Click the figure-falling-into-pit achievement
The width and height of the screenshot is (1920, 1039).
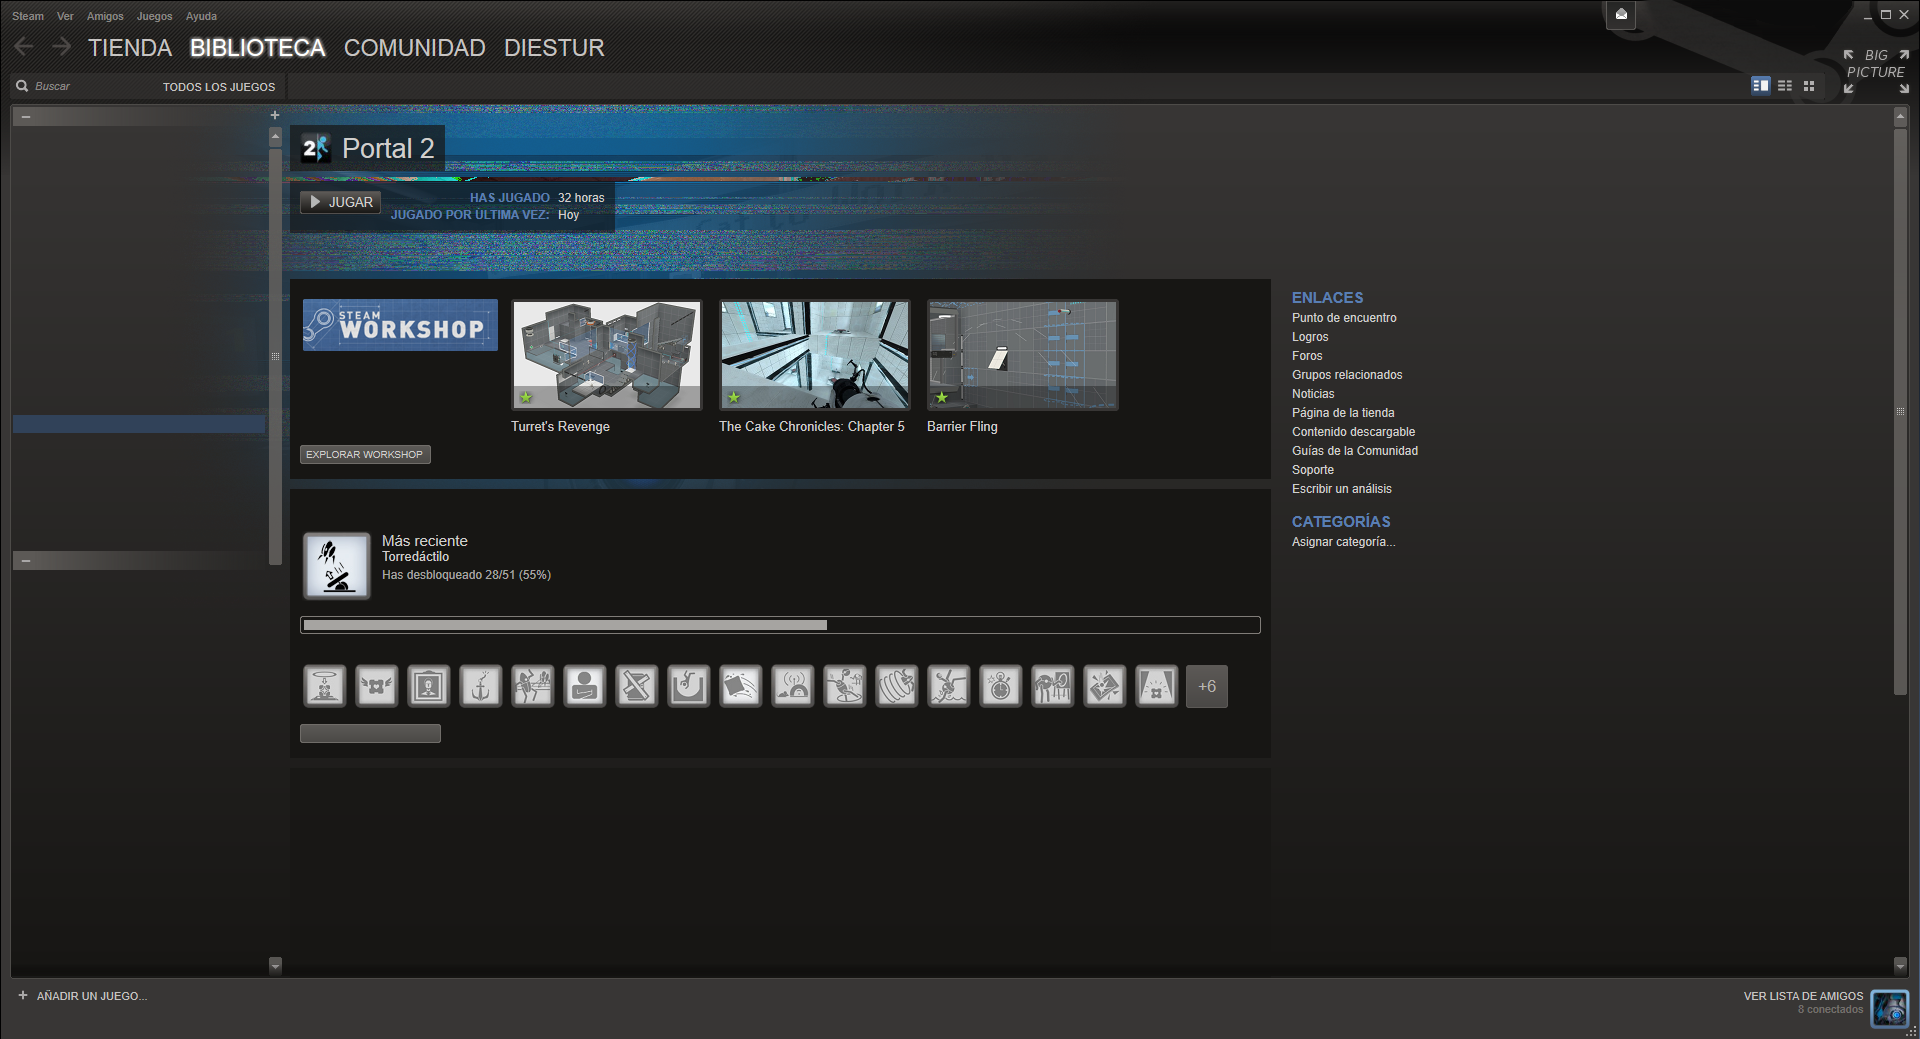pos(689,686)
